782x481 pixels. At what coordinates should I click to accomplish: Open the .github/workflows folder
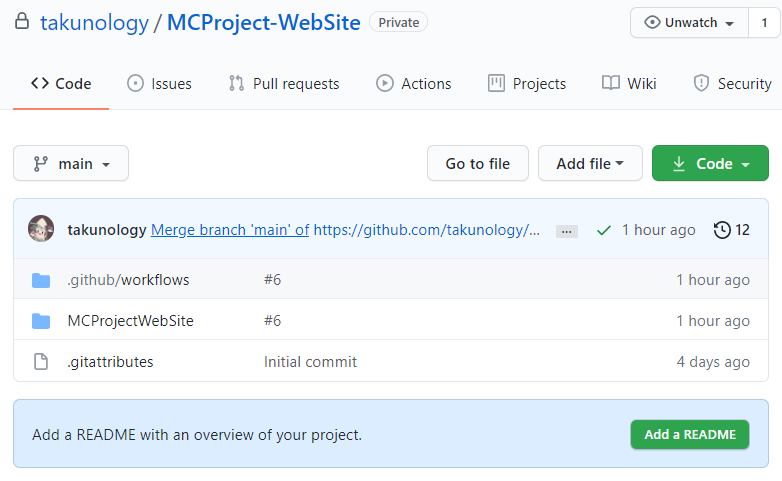(x=128, y=280)
